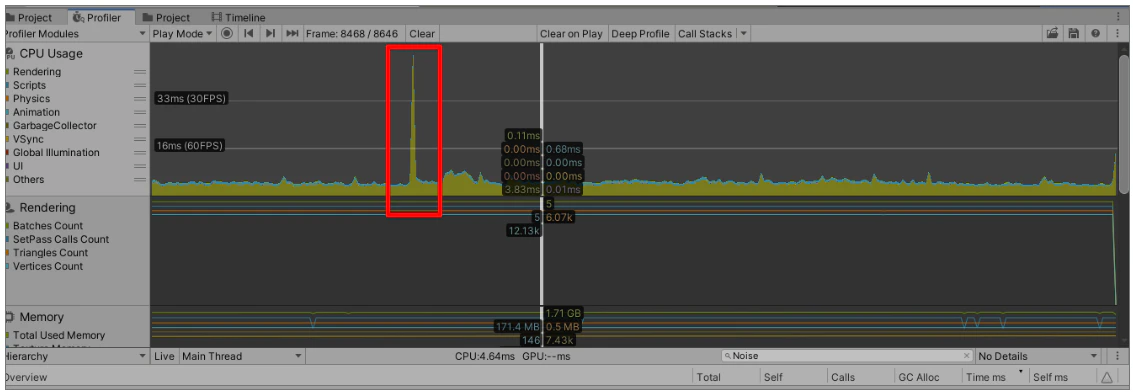
Task: Open the Play Mode target dropdown
Action: [182, 33]
